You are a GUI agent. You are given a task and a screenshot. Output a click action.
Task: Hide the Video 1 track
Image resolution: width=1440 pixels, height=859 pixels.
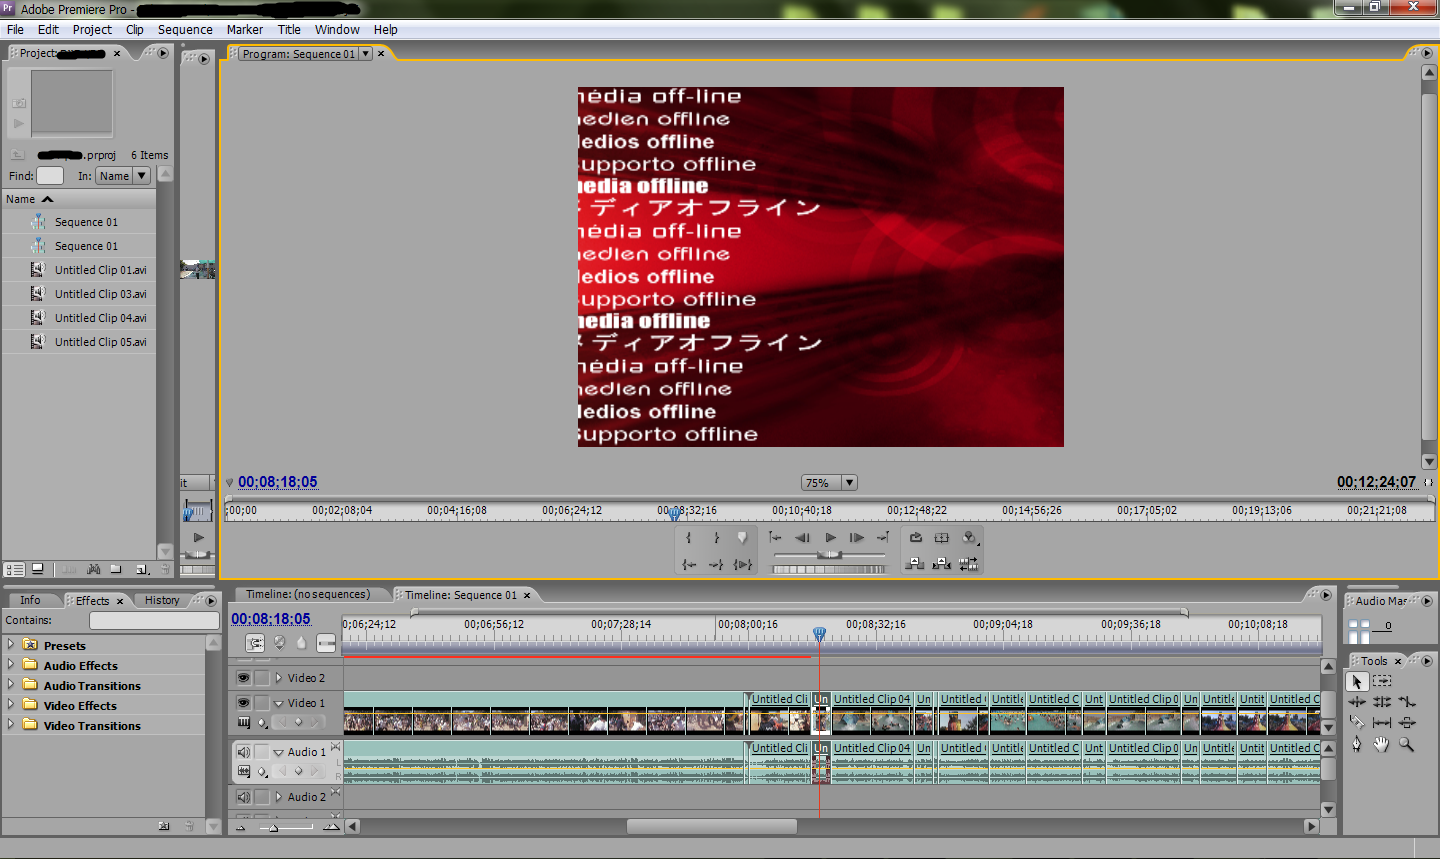point(243,703)
